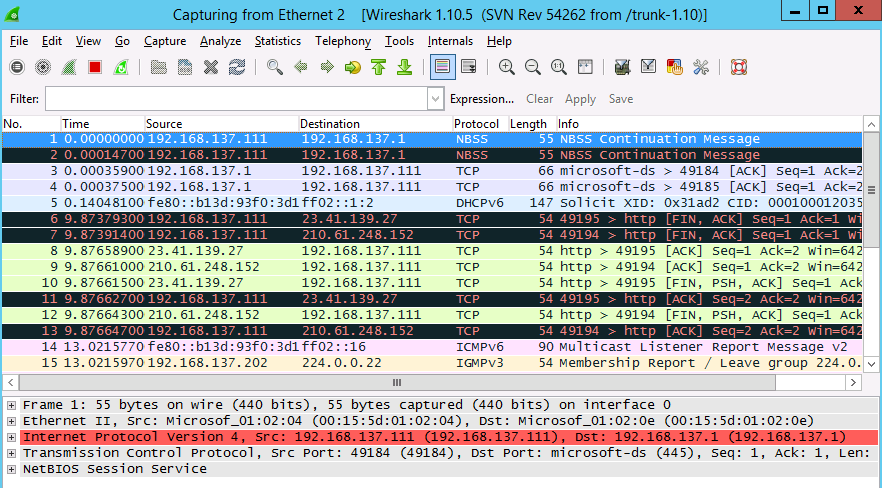Image resolution: width=882 pixels, height=488 pixels.
Task: Open the View menu
Action: click(x=88, y=41)
